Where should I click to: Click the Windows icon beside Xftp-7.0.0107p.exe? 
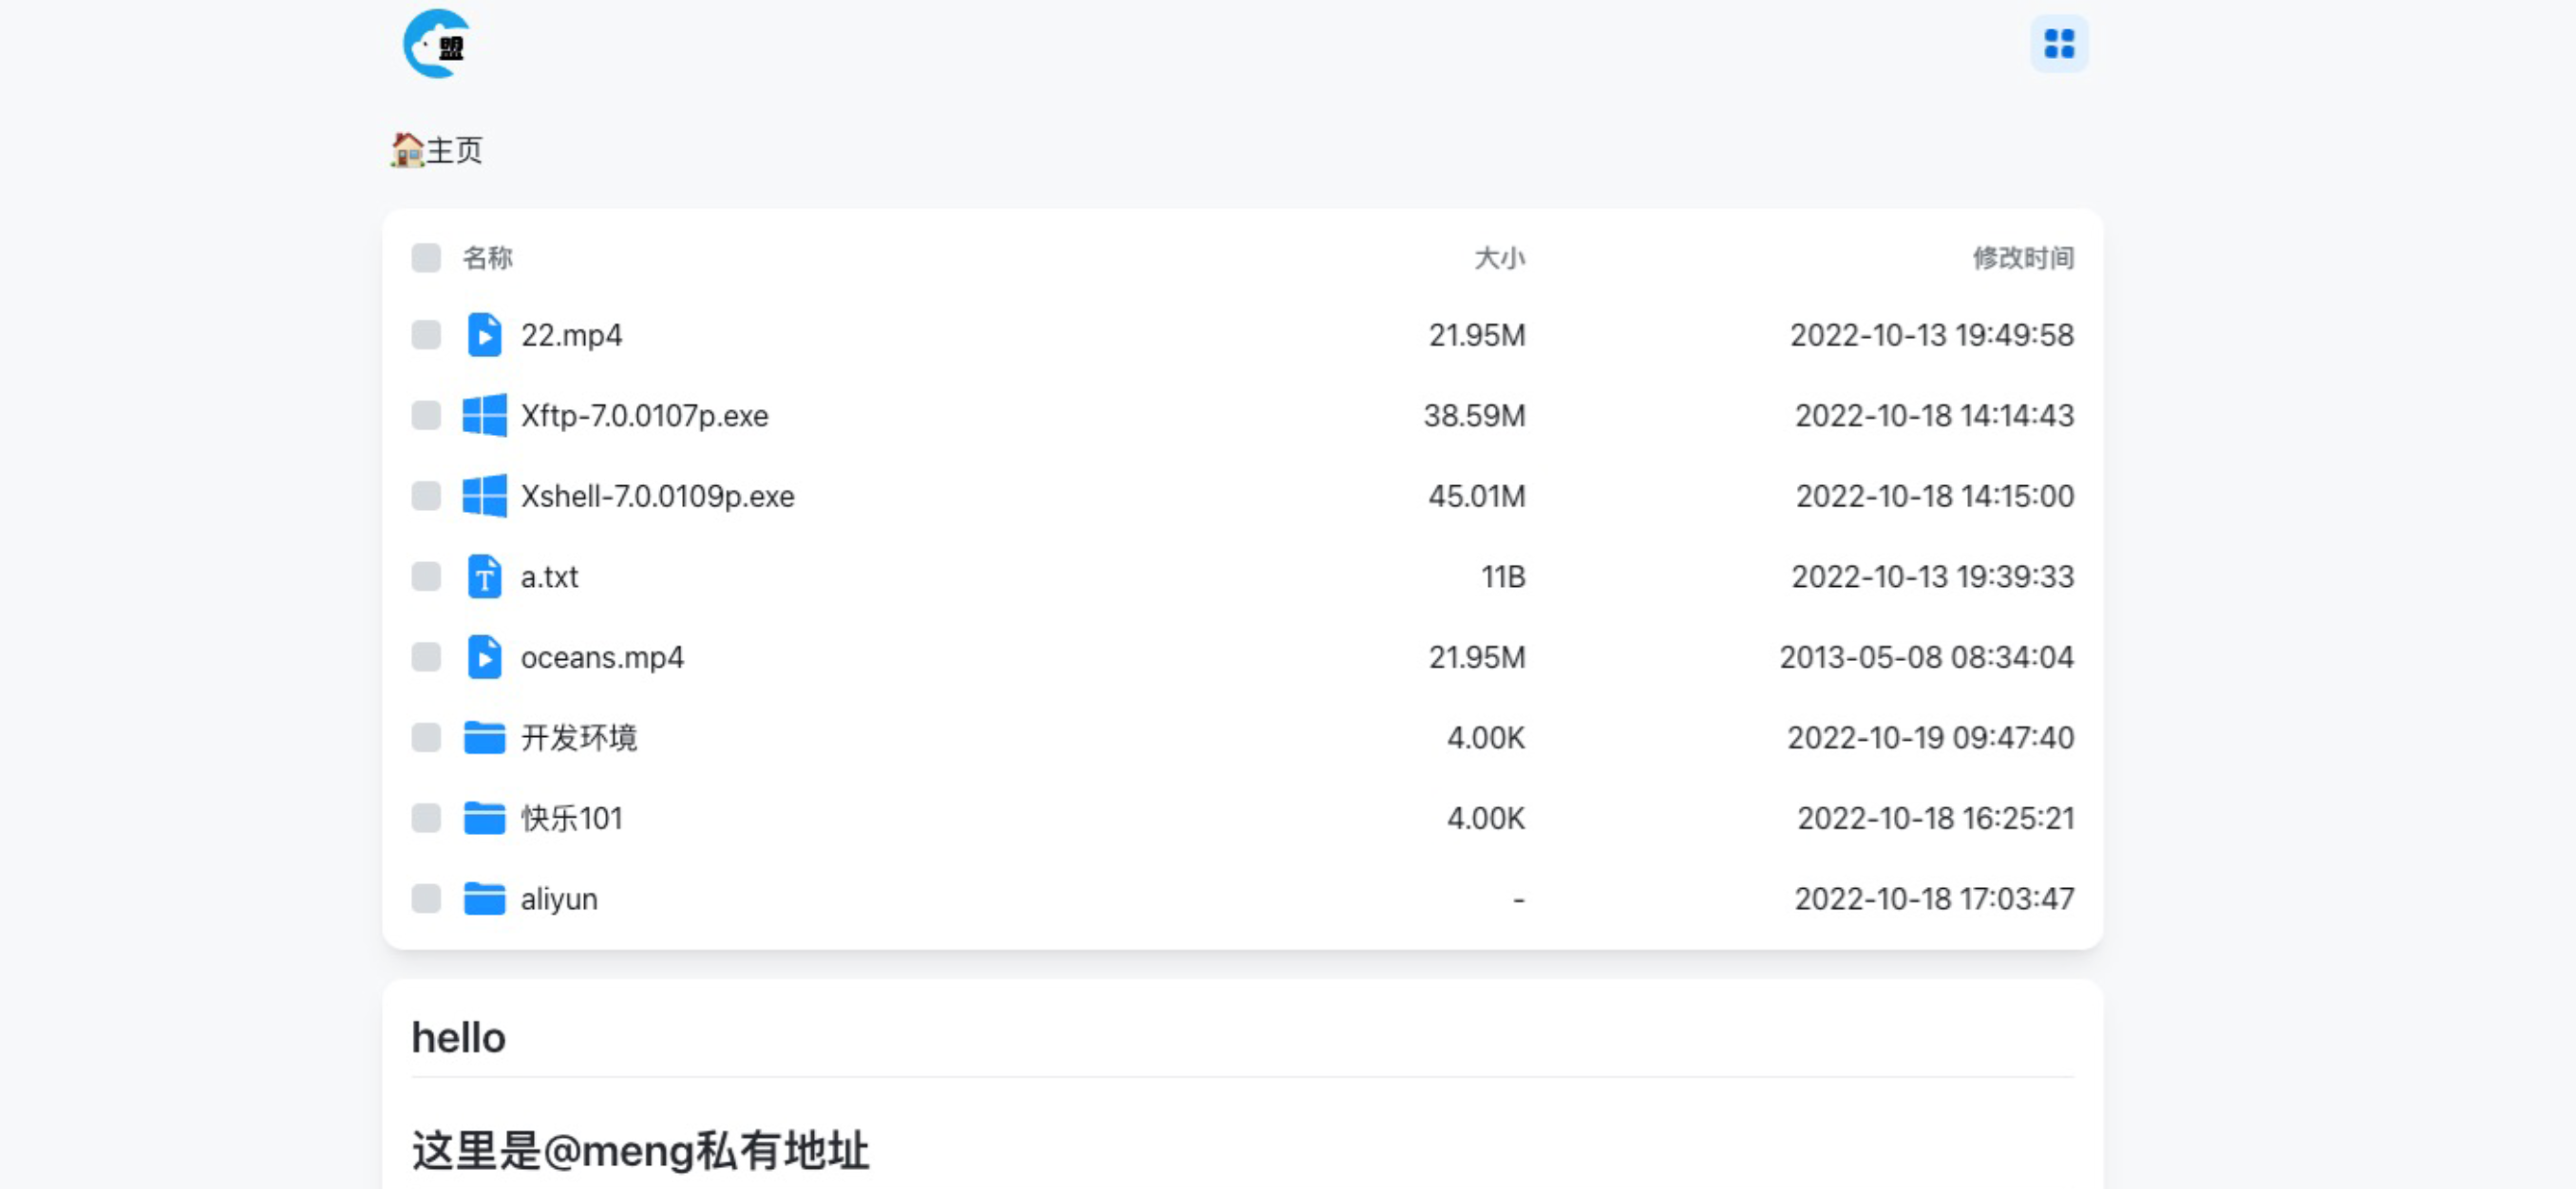[484, 415]
